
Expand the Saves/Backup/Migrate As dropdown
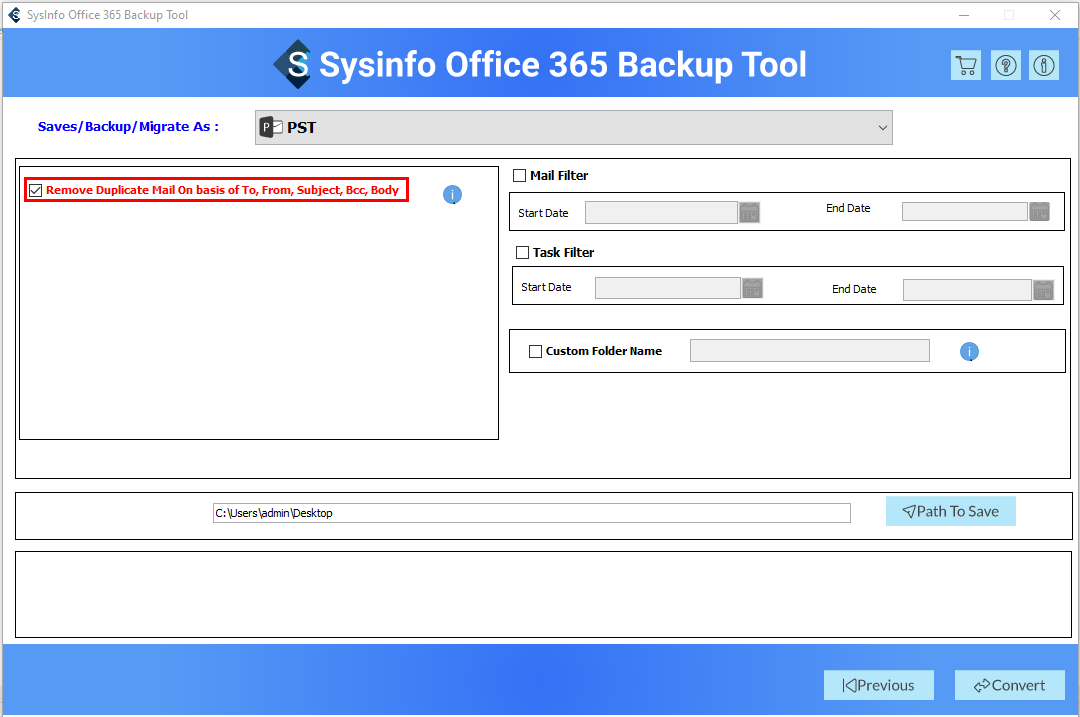coord(573,127)
